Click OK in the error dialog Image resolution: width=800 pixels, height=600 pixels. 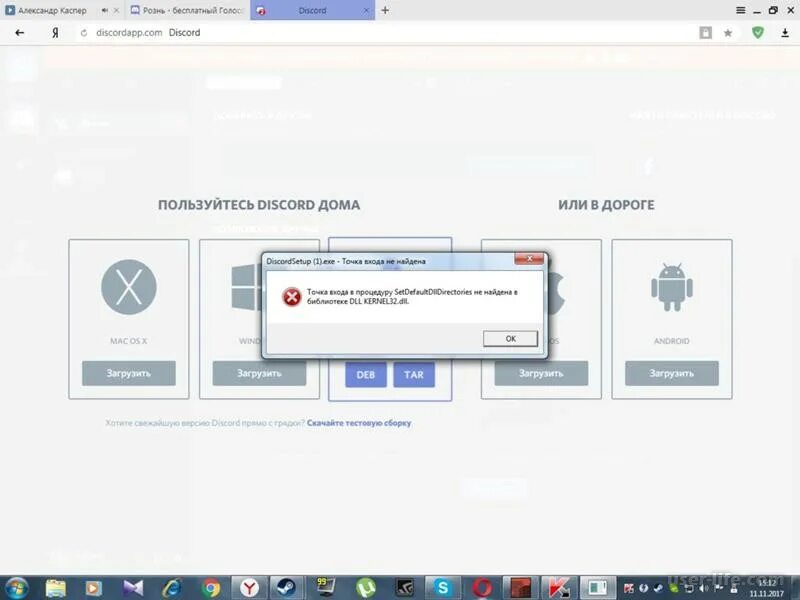pyautogui.click(x=510, y=339)
